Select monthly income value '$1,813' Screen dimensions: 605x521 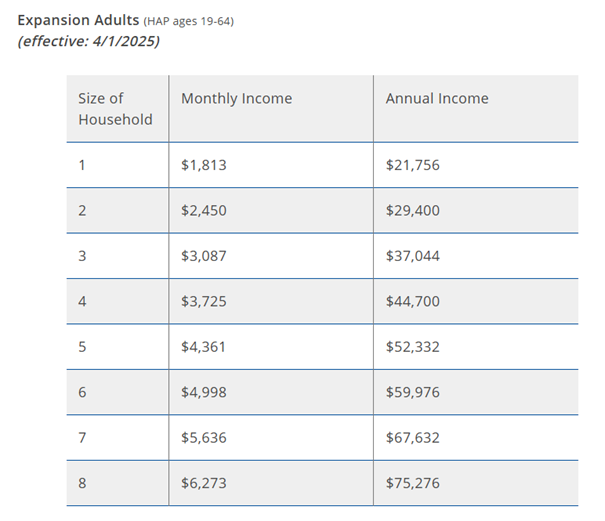(x=204, y=165)
